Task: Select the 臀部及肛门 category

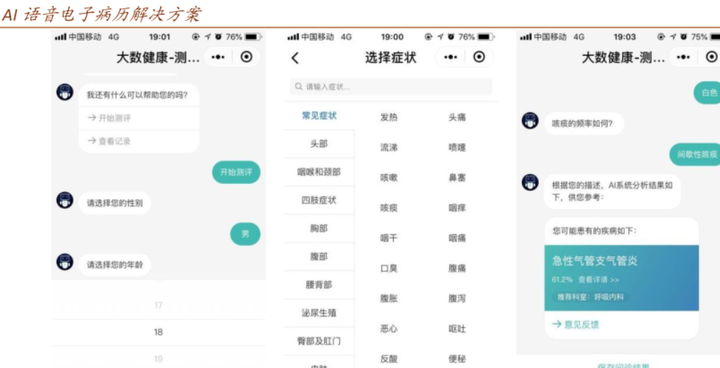Action: click(319, 341)
